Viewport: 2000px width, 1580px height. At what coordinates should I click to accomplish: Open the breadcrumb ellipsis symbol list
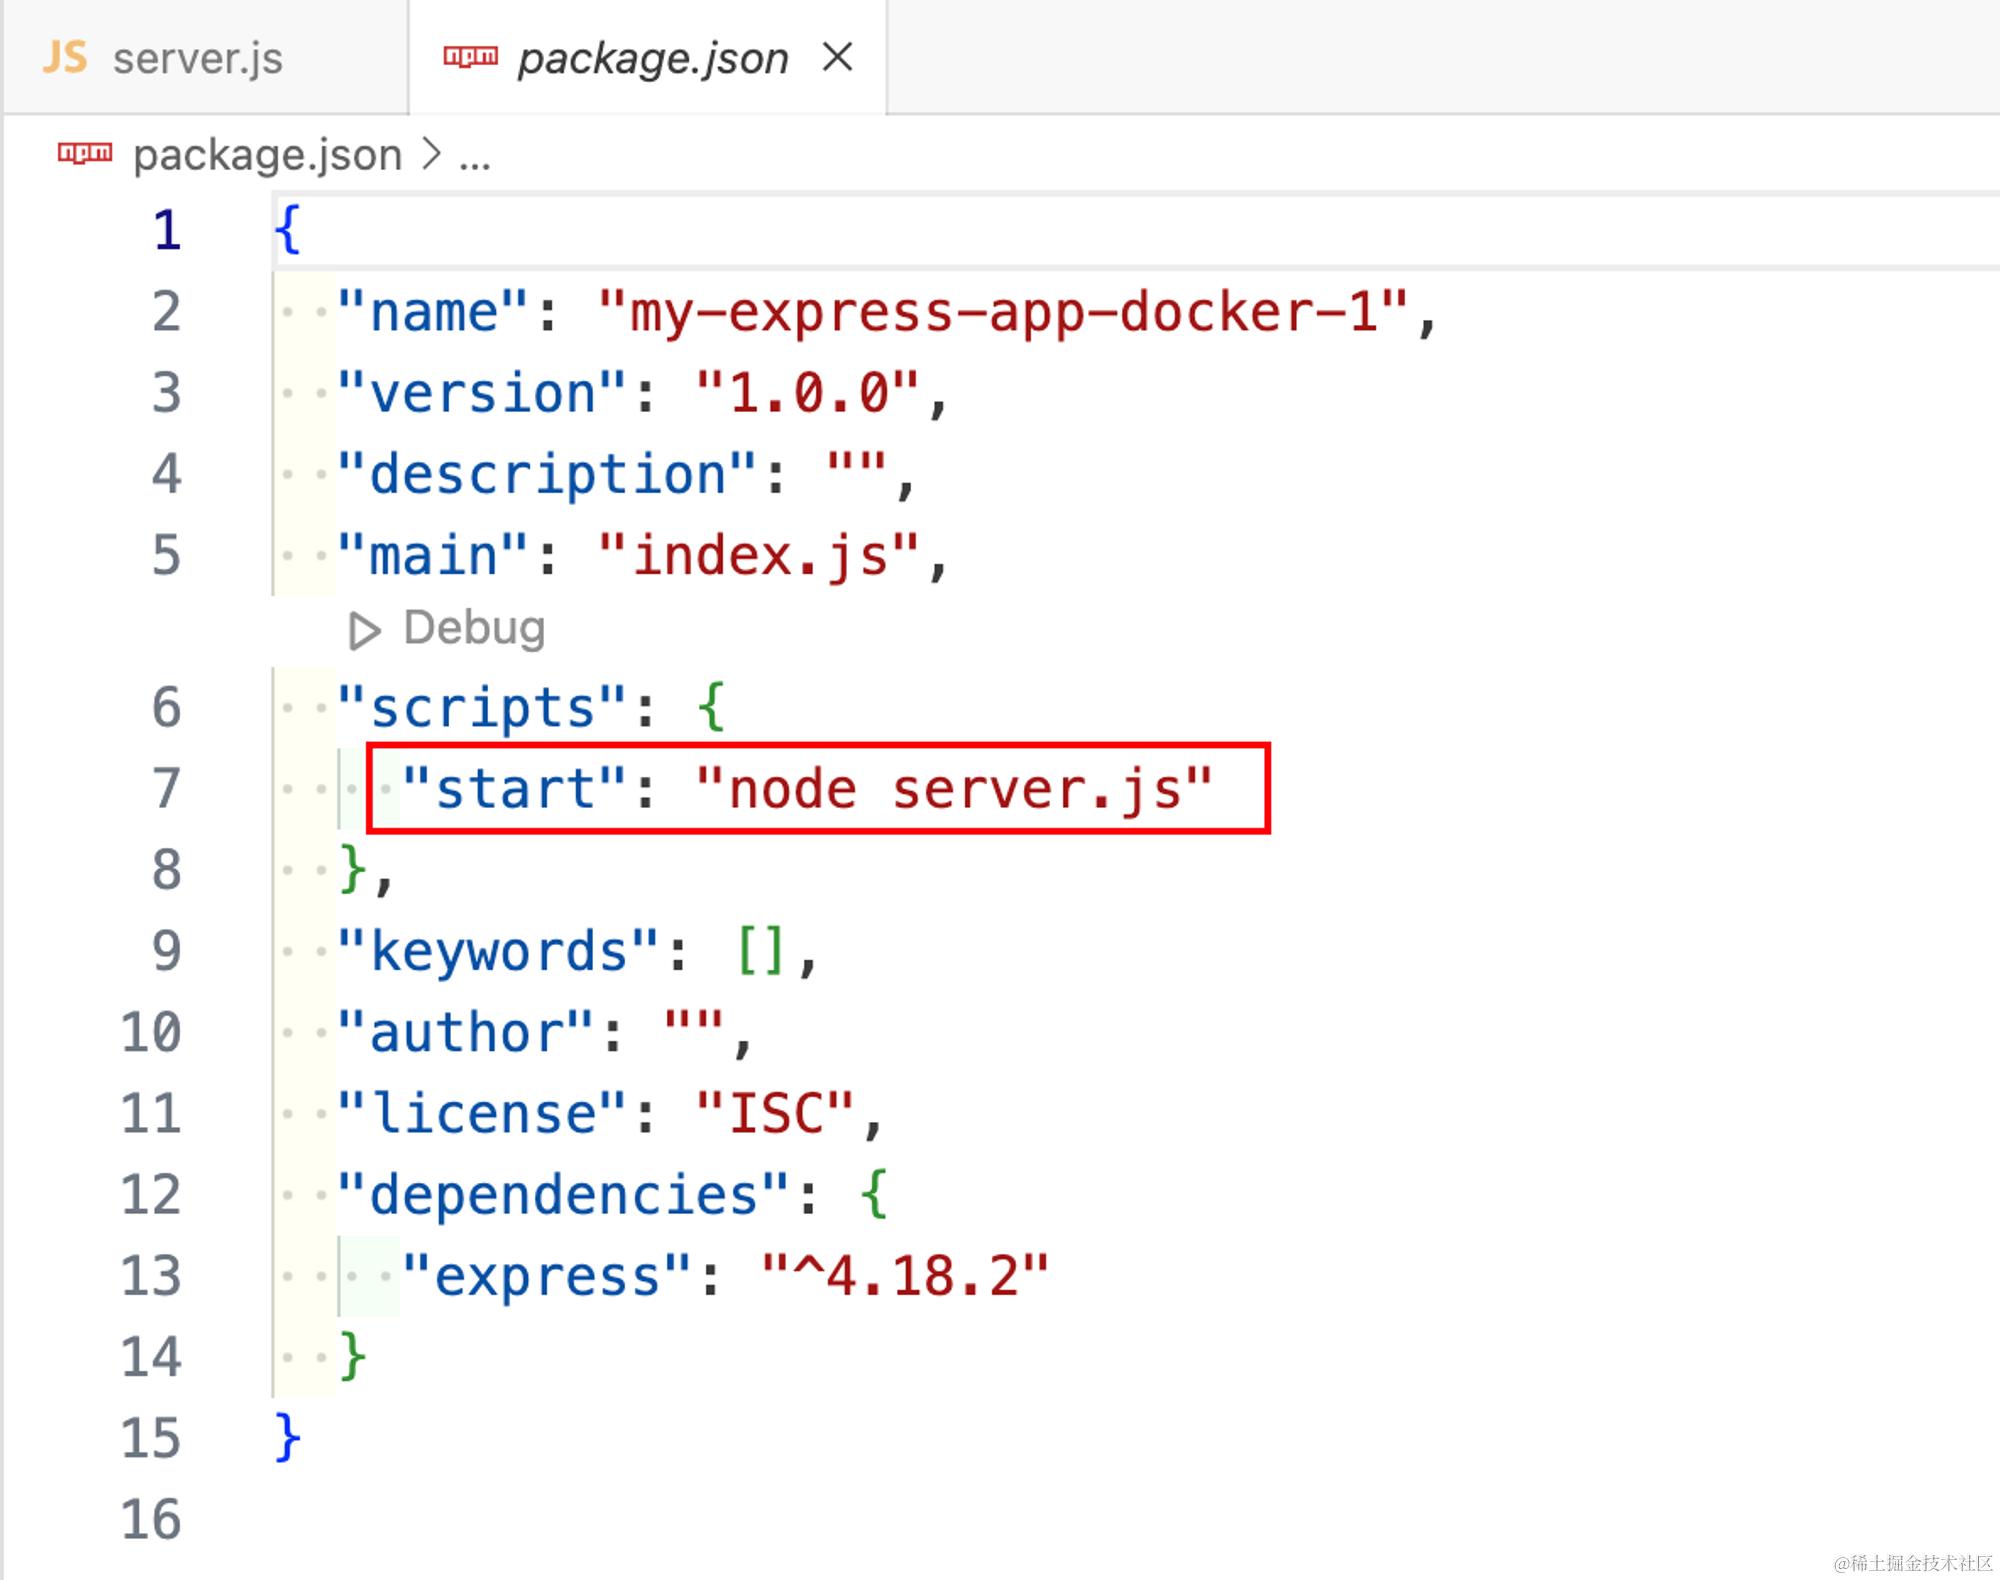(474, 158)
